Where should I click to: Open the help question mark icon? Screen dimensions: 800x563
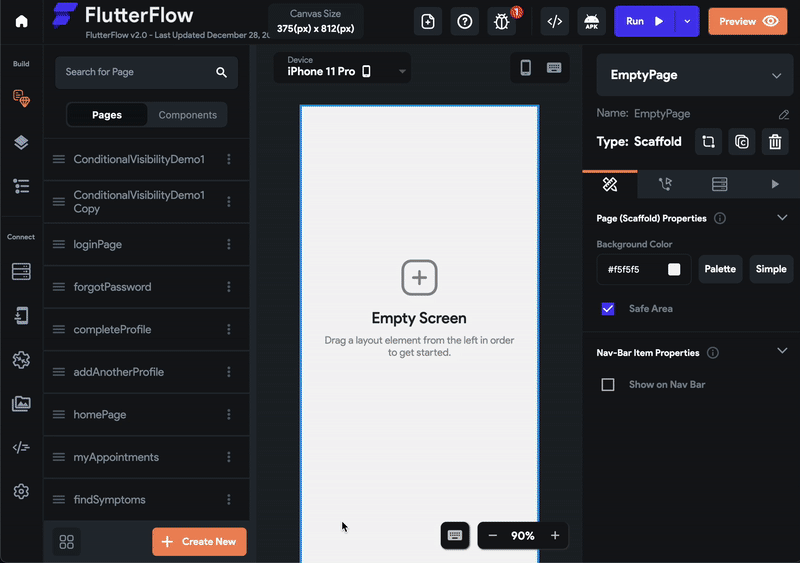[465, 21]
